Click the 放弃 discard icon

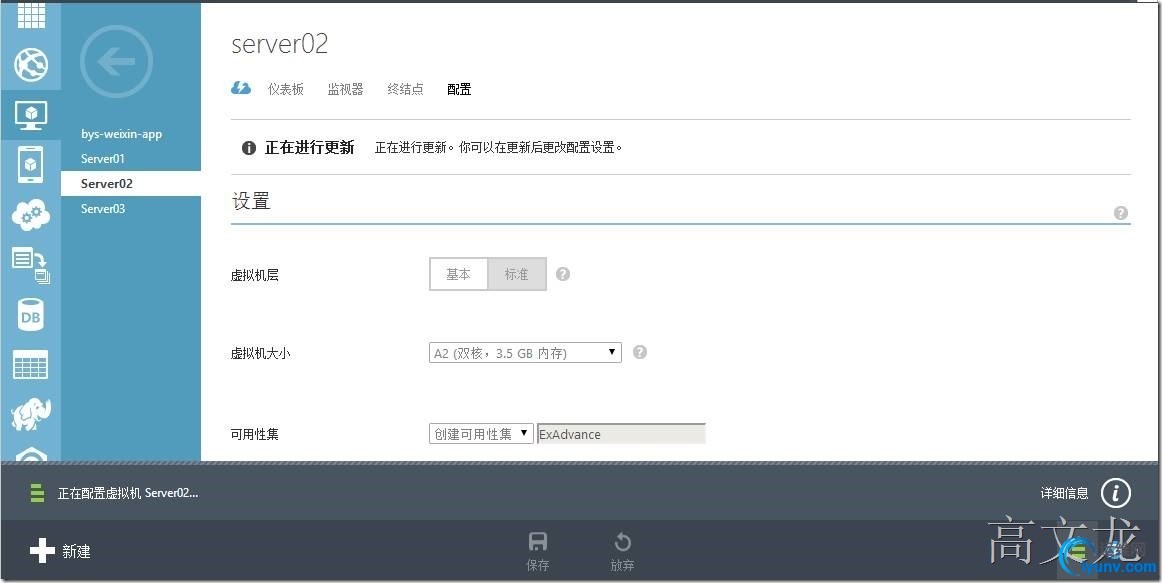tap(622, 542)
